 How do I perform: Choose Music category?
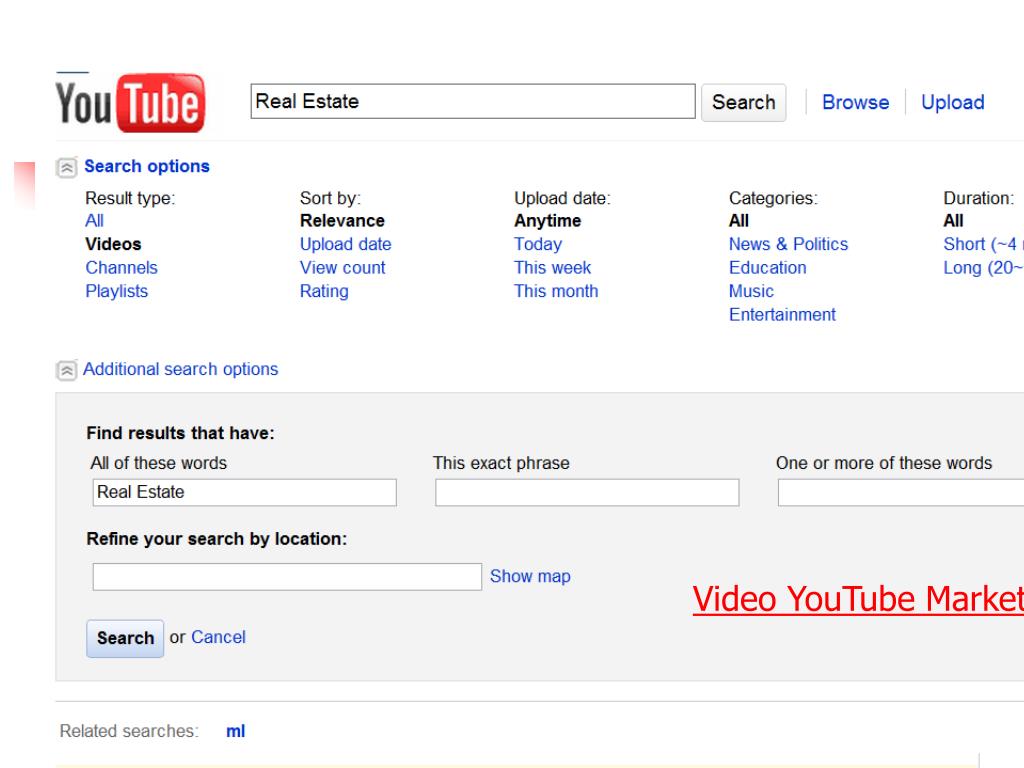click(x=752, y=291)
